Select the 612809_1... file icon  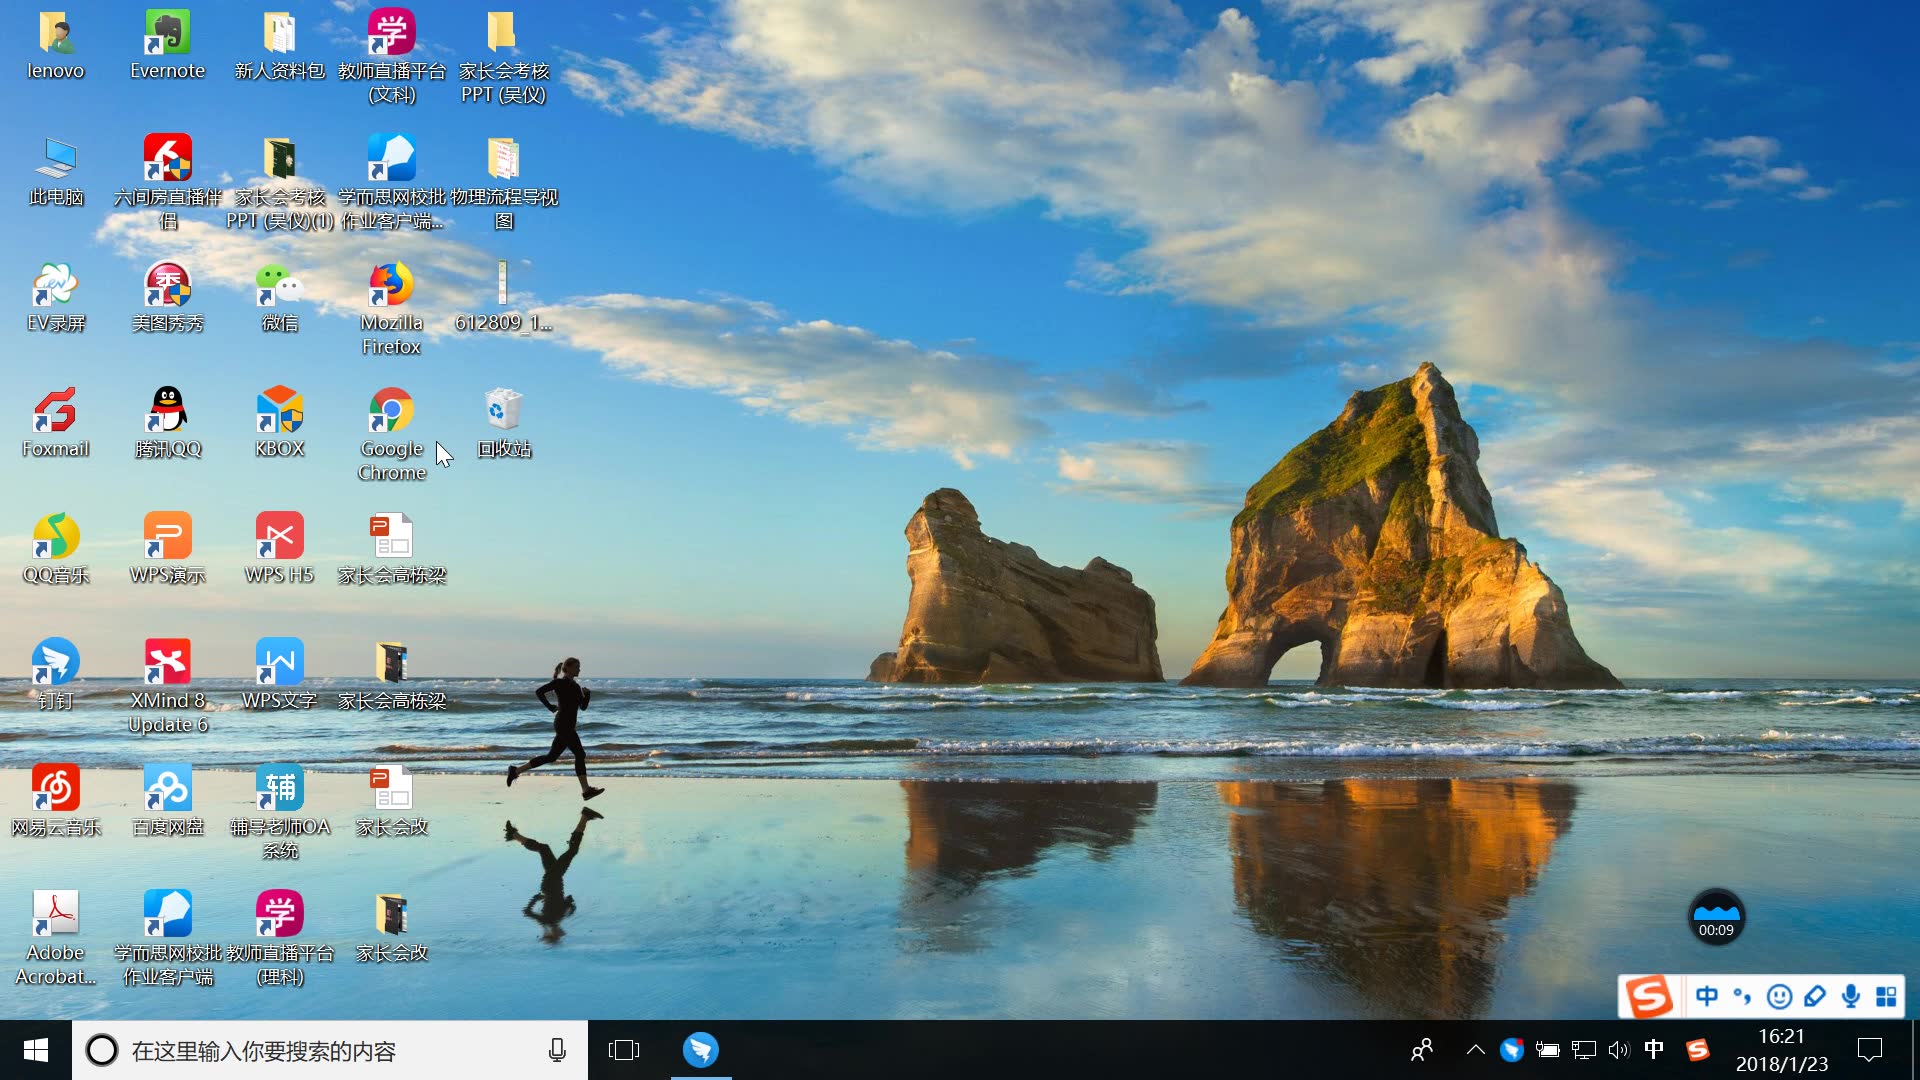(x=504, y=297)
